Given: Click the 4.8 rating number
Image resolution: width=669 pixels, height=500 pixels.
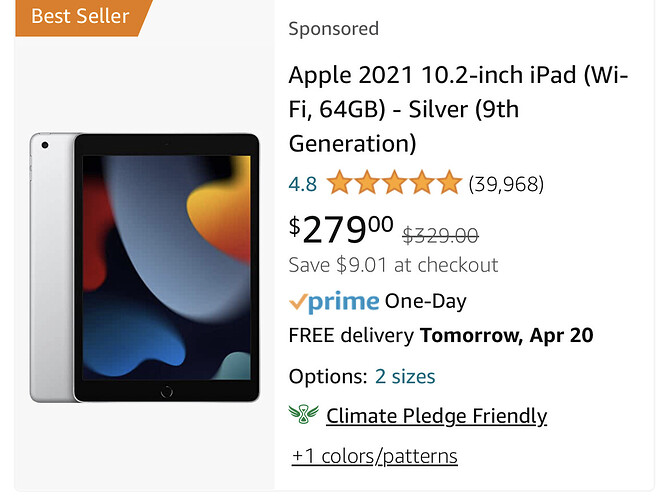Looking at the screenshot, I should tap(303, 184).
